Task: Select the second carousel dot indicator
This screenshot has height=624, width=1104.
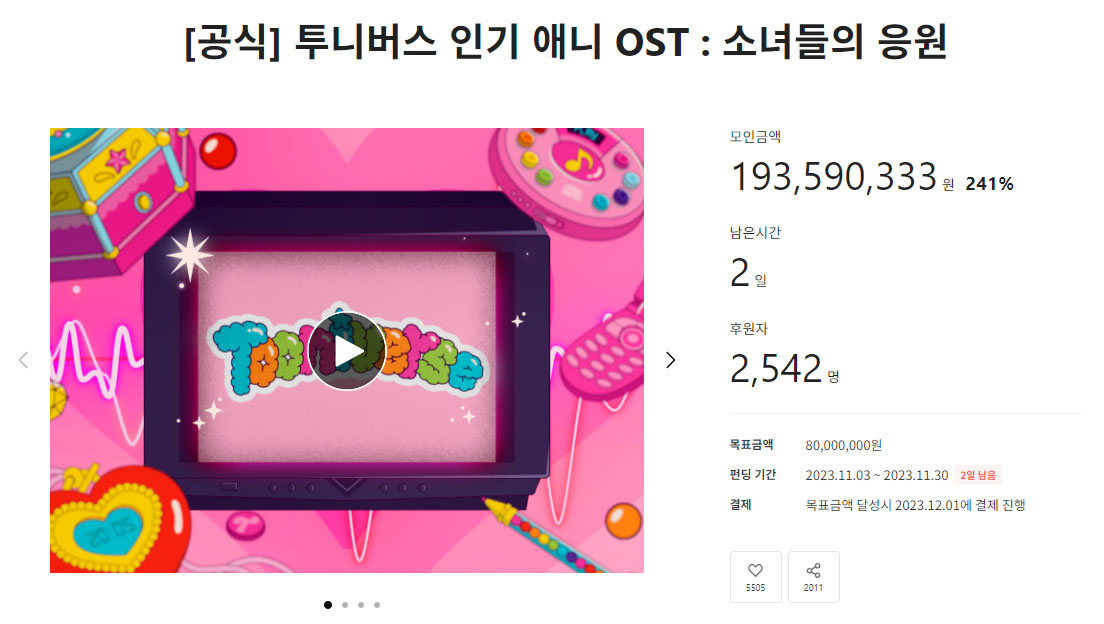Action: tap(345, 605)
